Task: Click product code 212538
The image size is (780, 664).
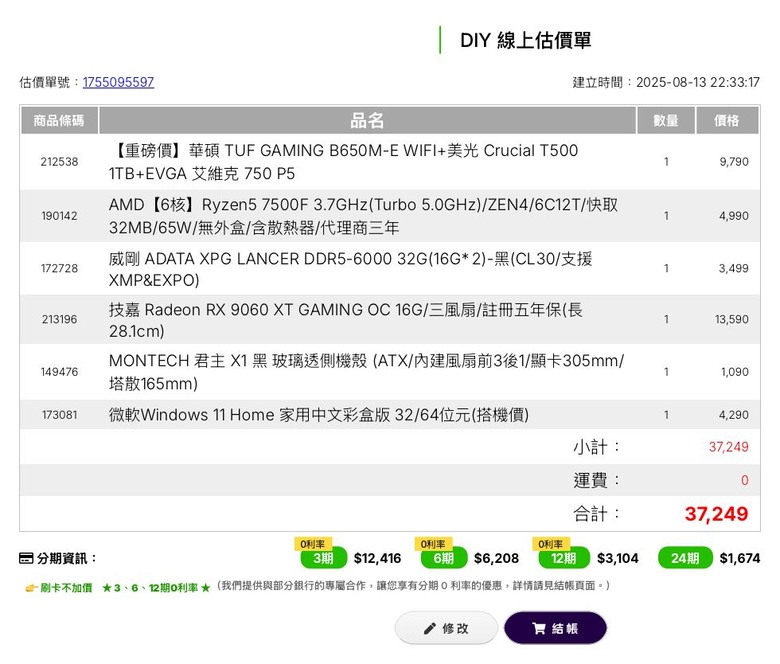Action: click(59, 162)
